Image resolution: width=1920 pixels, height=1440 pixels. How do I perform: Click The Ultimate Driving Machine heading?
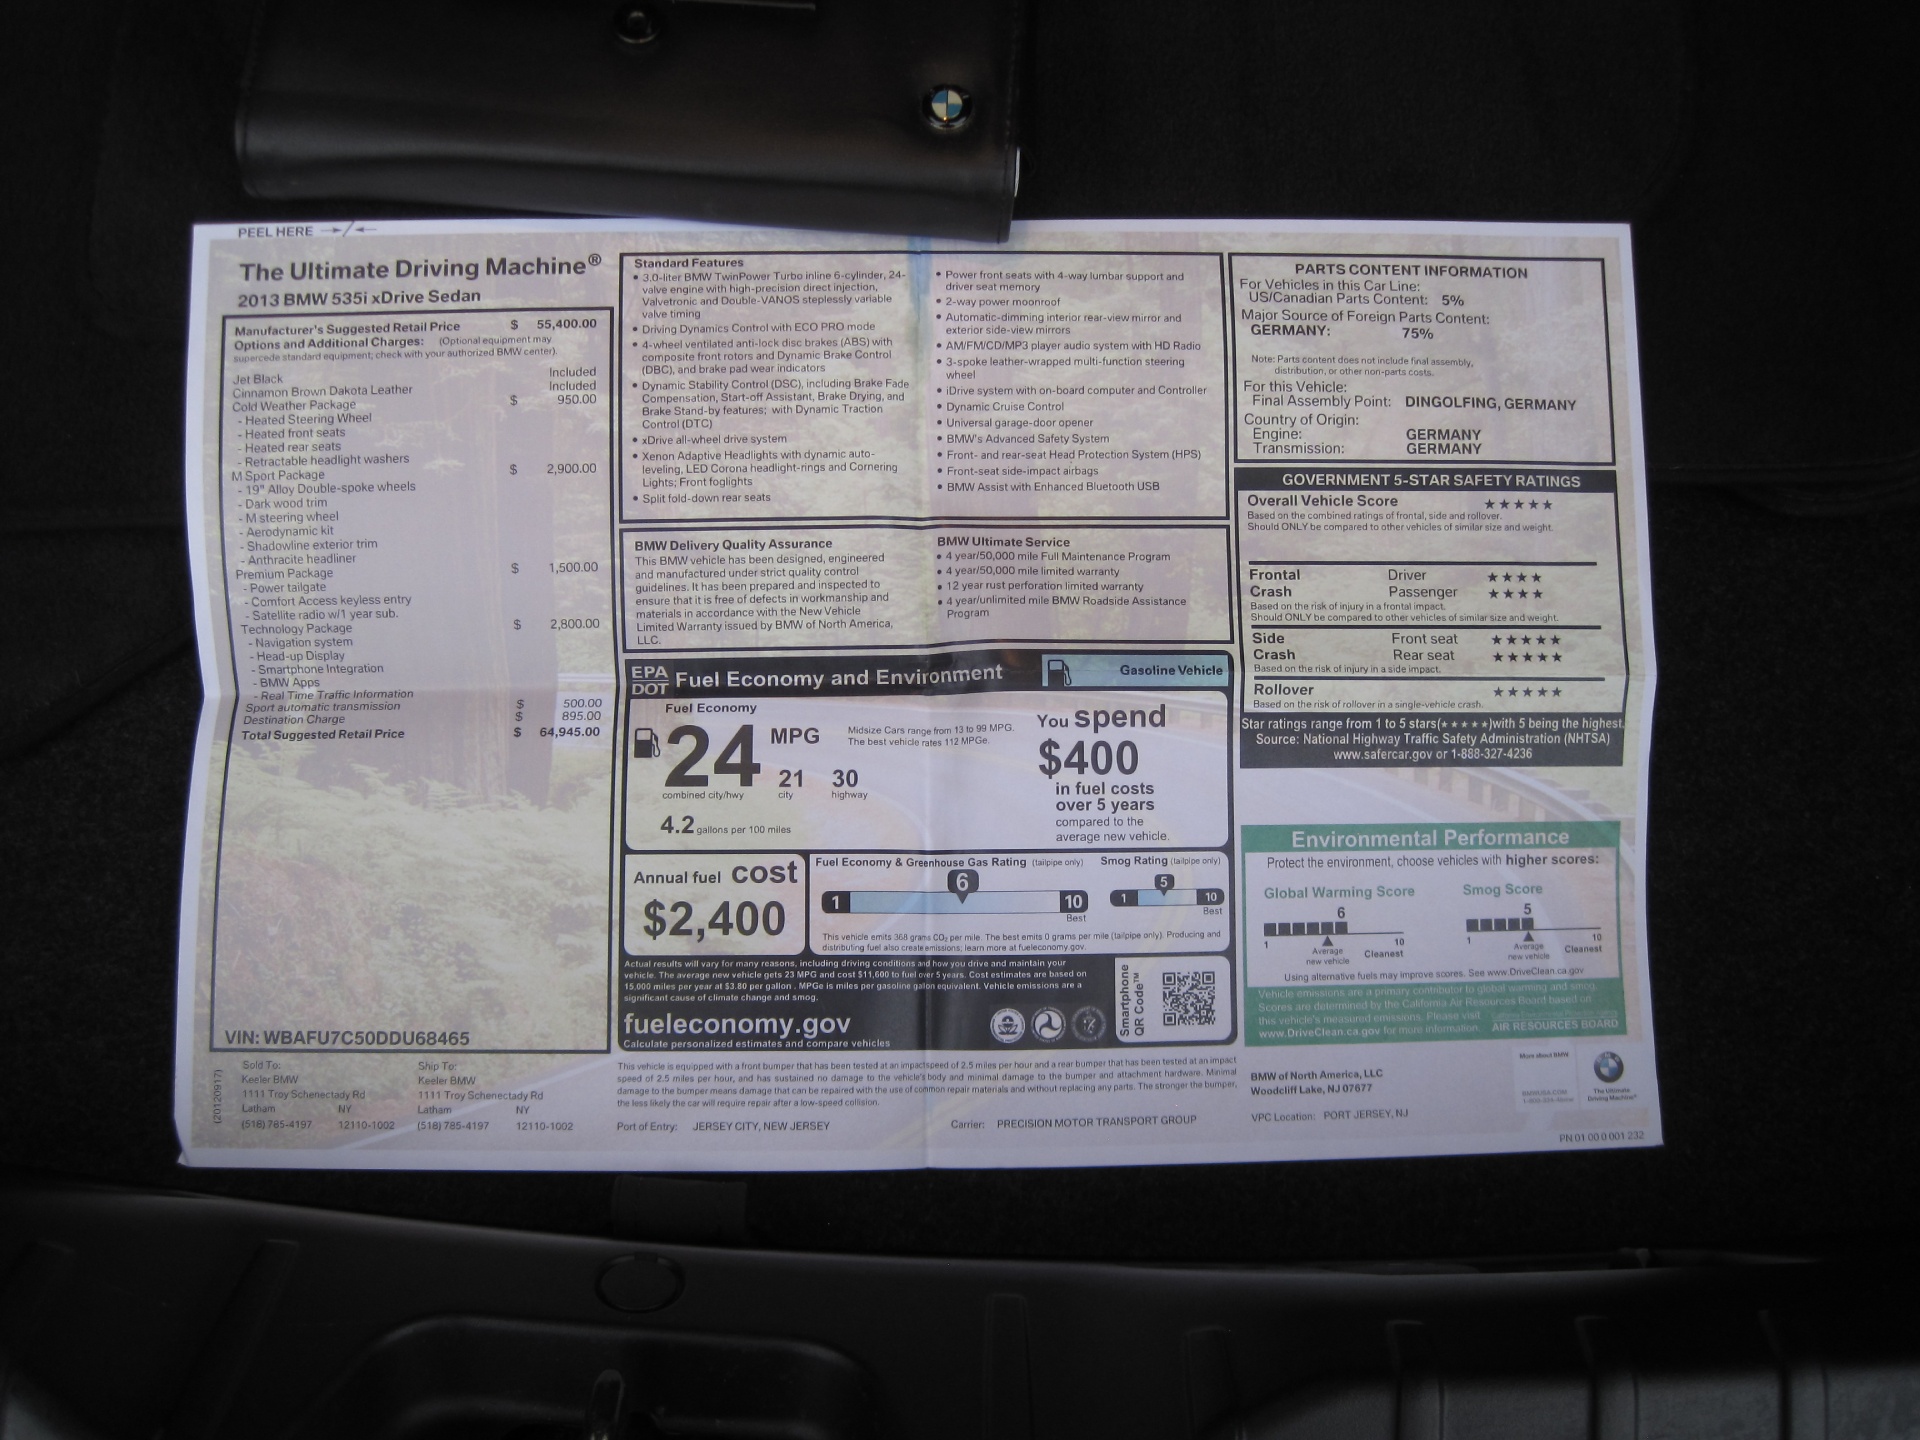point(420,268)
